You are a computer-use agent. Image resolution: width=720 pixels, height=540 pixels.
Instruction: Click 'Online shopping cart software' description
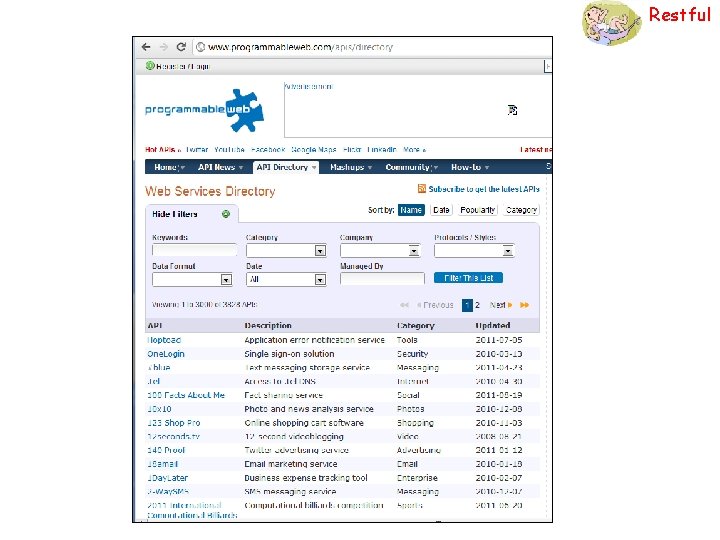point(304,423)
